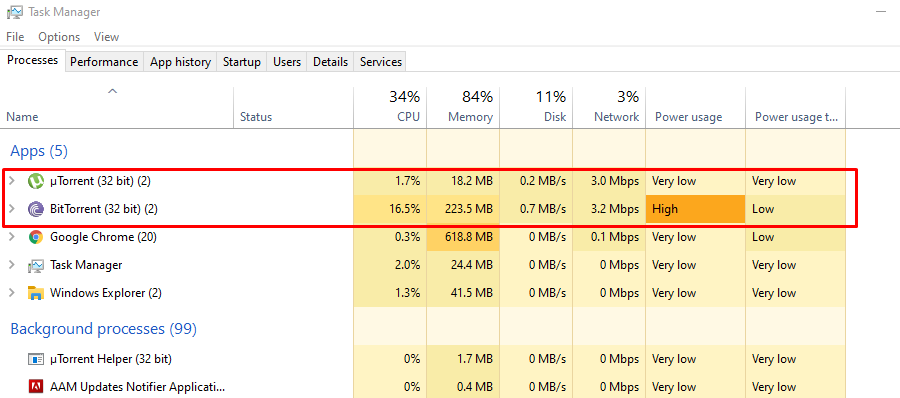Click the Task Manager row icon
Image resolution: width=900 pixels, height=398 pixels.
point(36,265)
